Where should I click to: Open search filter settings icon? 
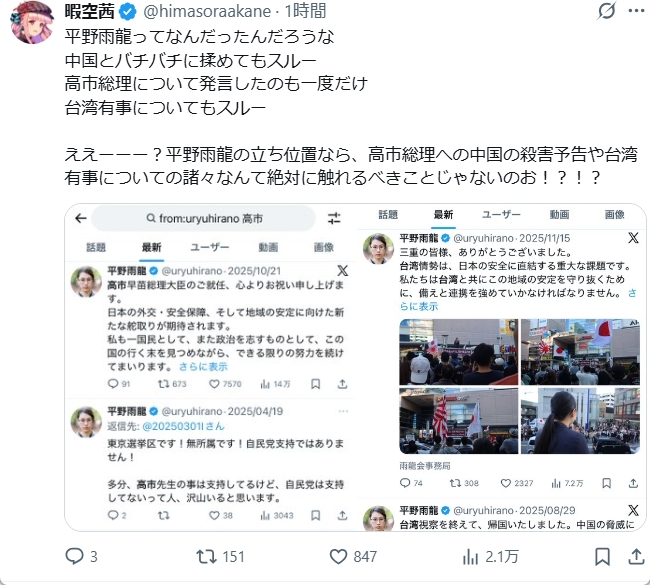click(x=334, y=218)
